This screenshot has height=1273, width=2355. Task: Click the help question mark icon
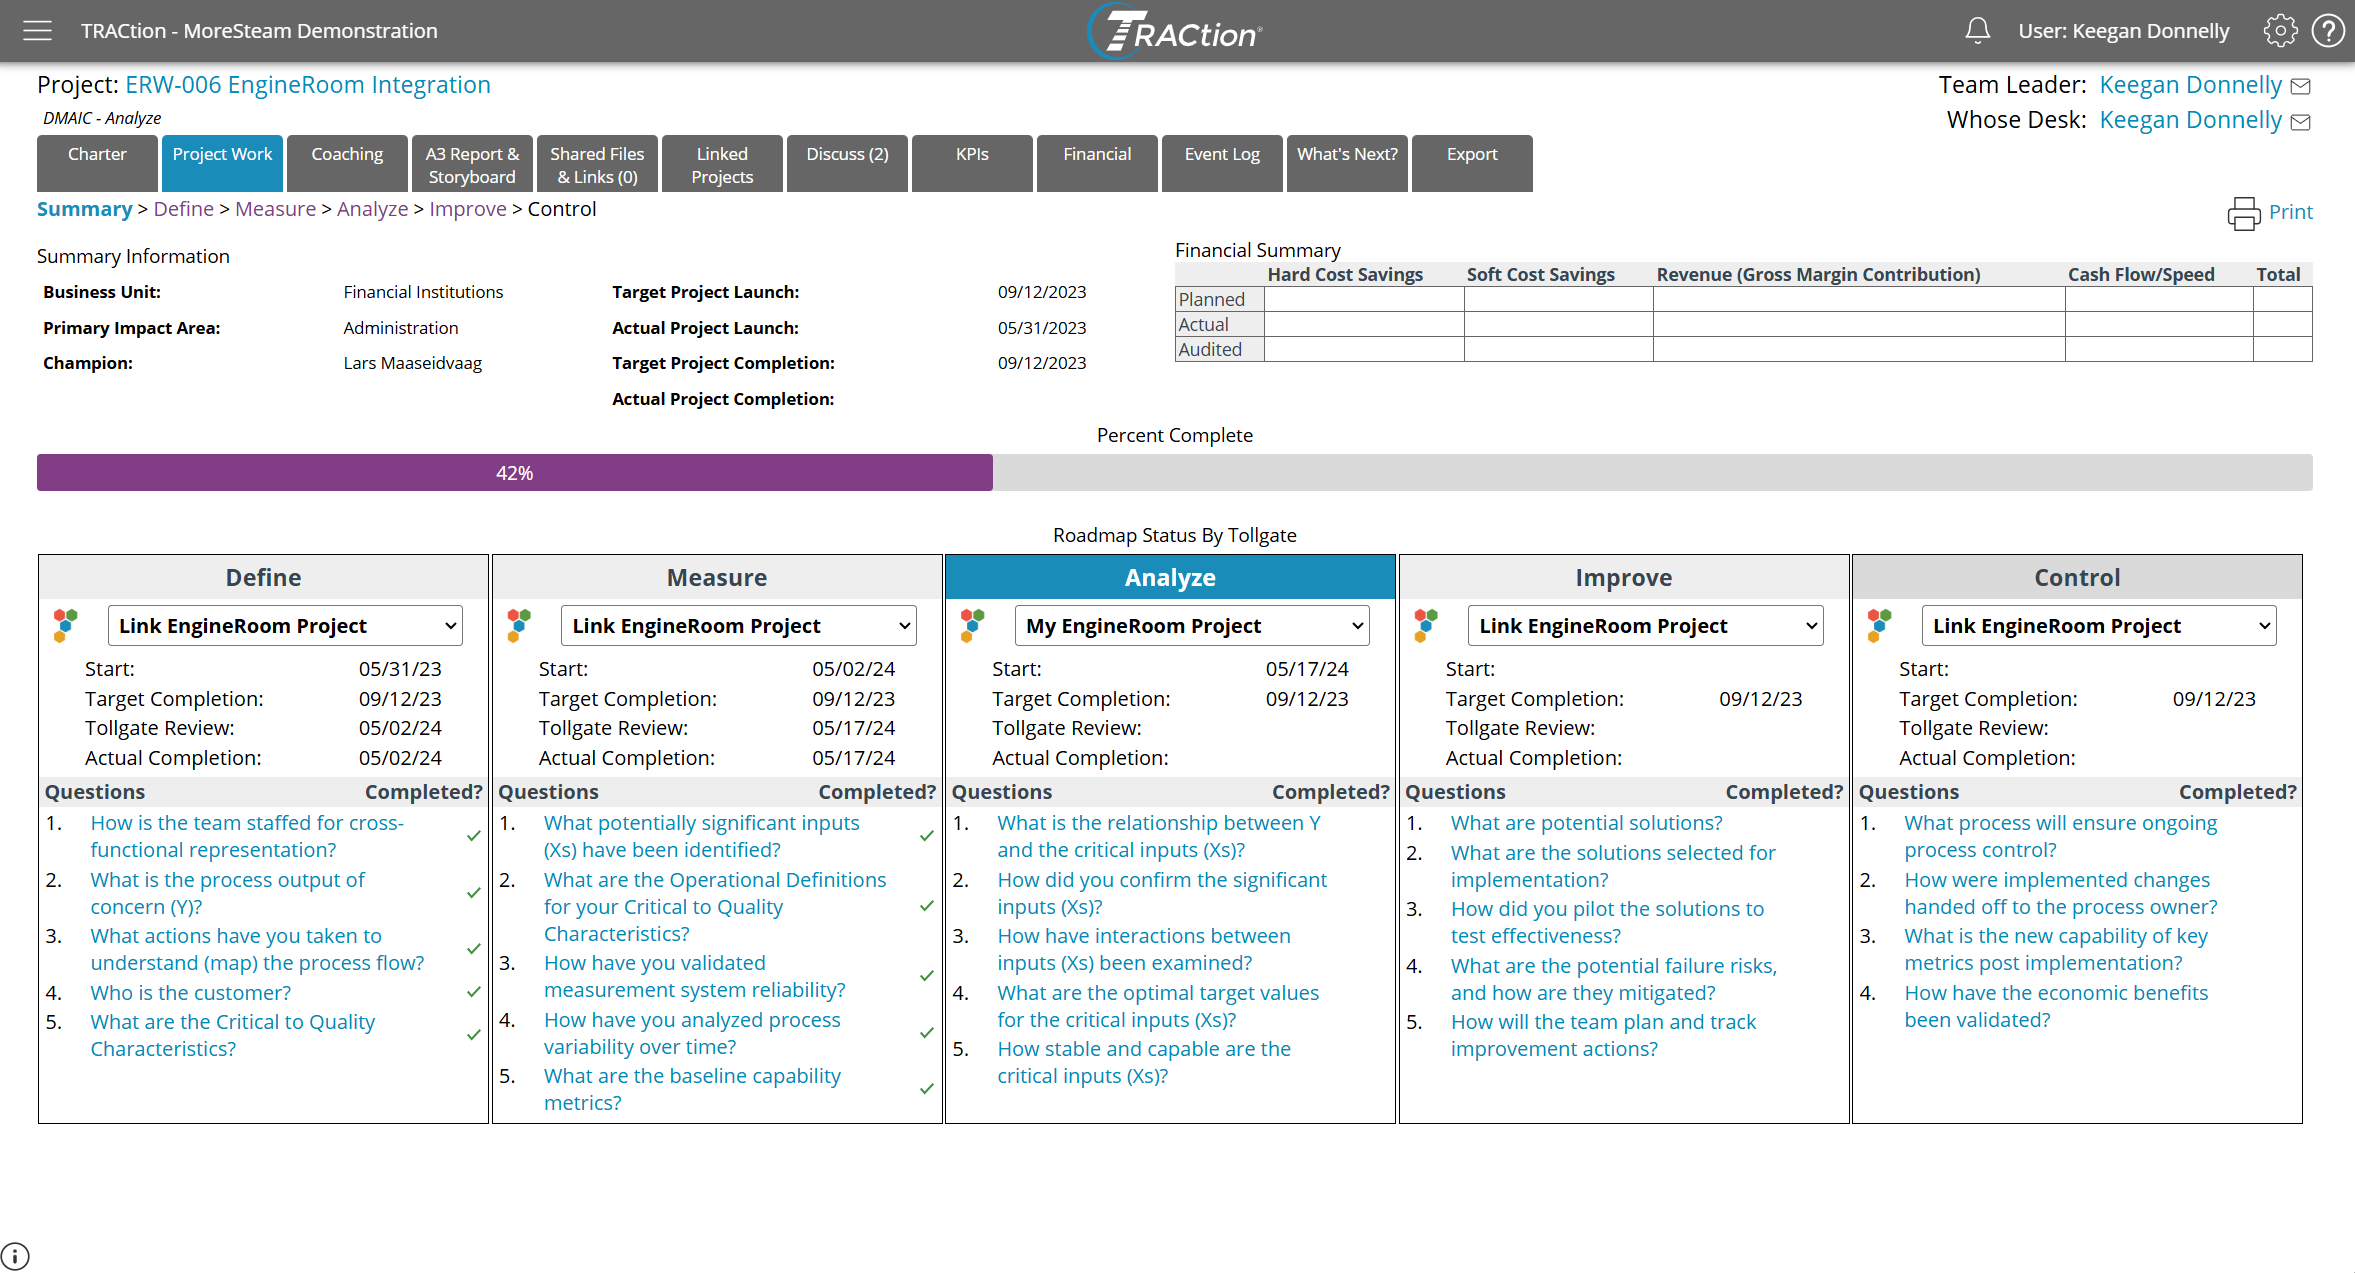tap(2328, 31)
